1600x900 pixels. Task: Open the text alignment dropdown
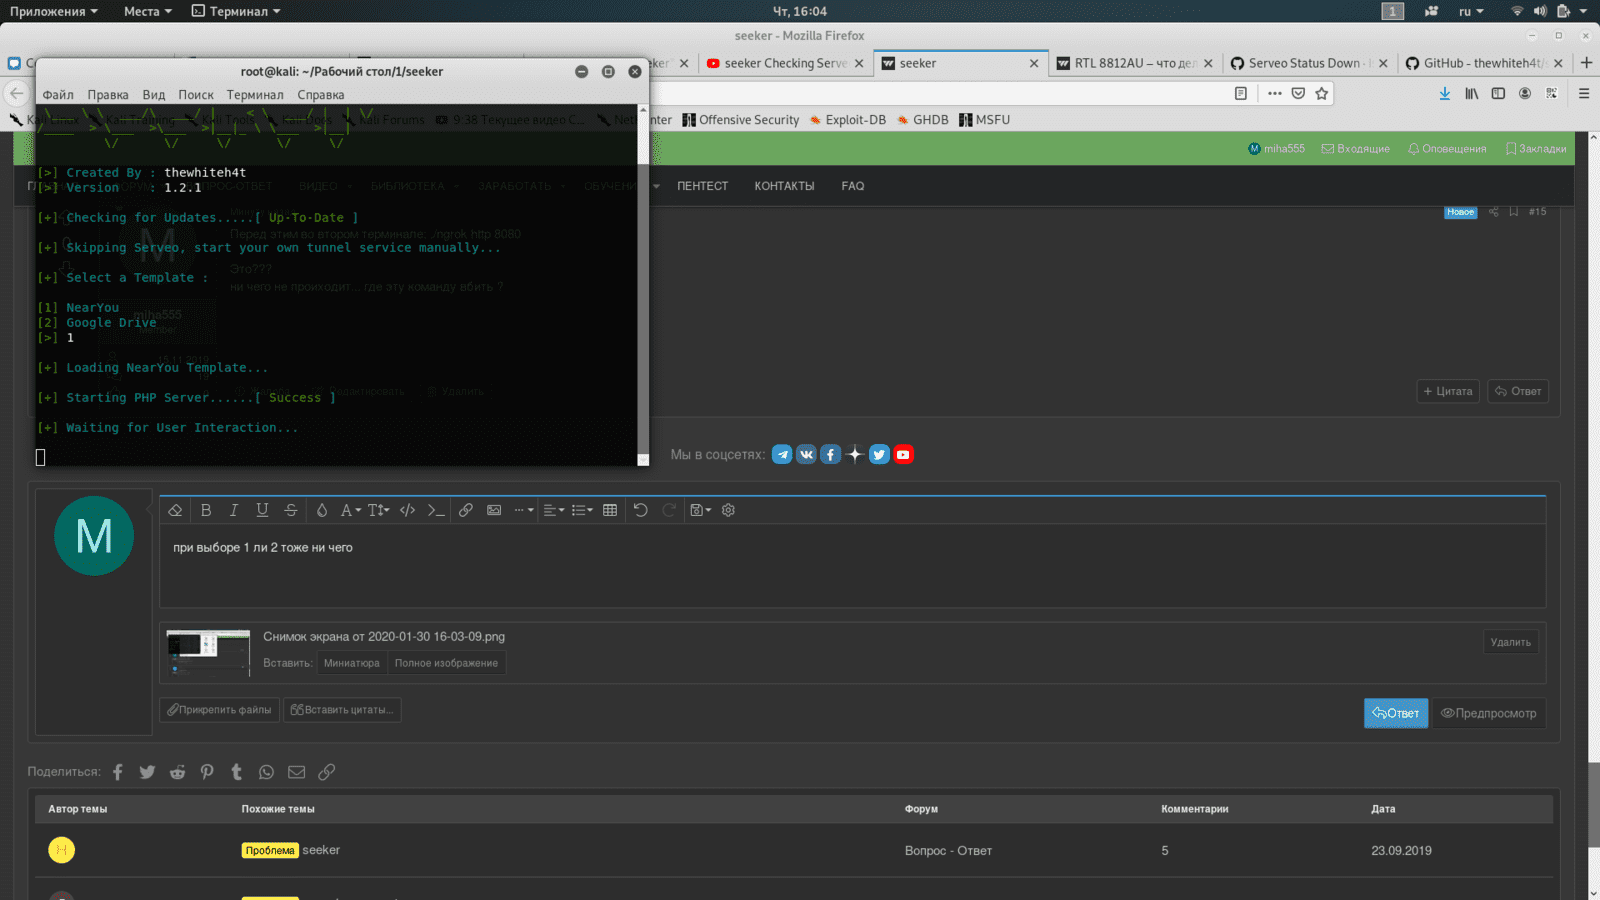coord(554,510)
